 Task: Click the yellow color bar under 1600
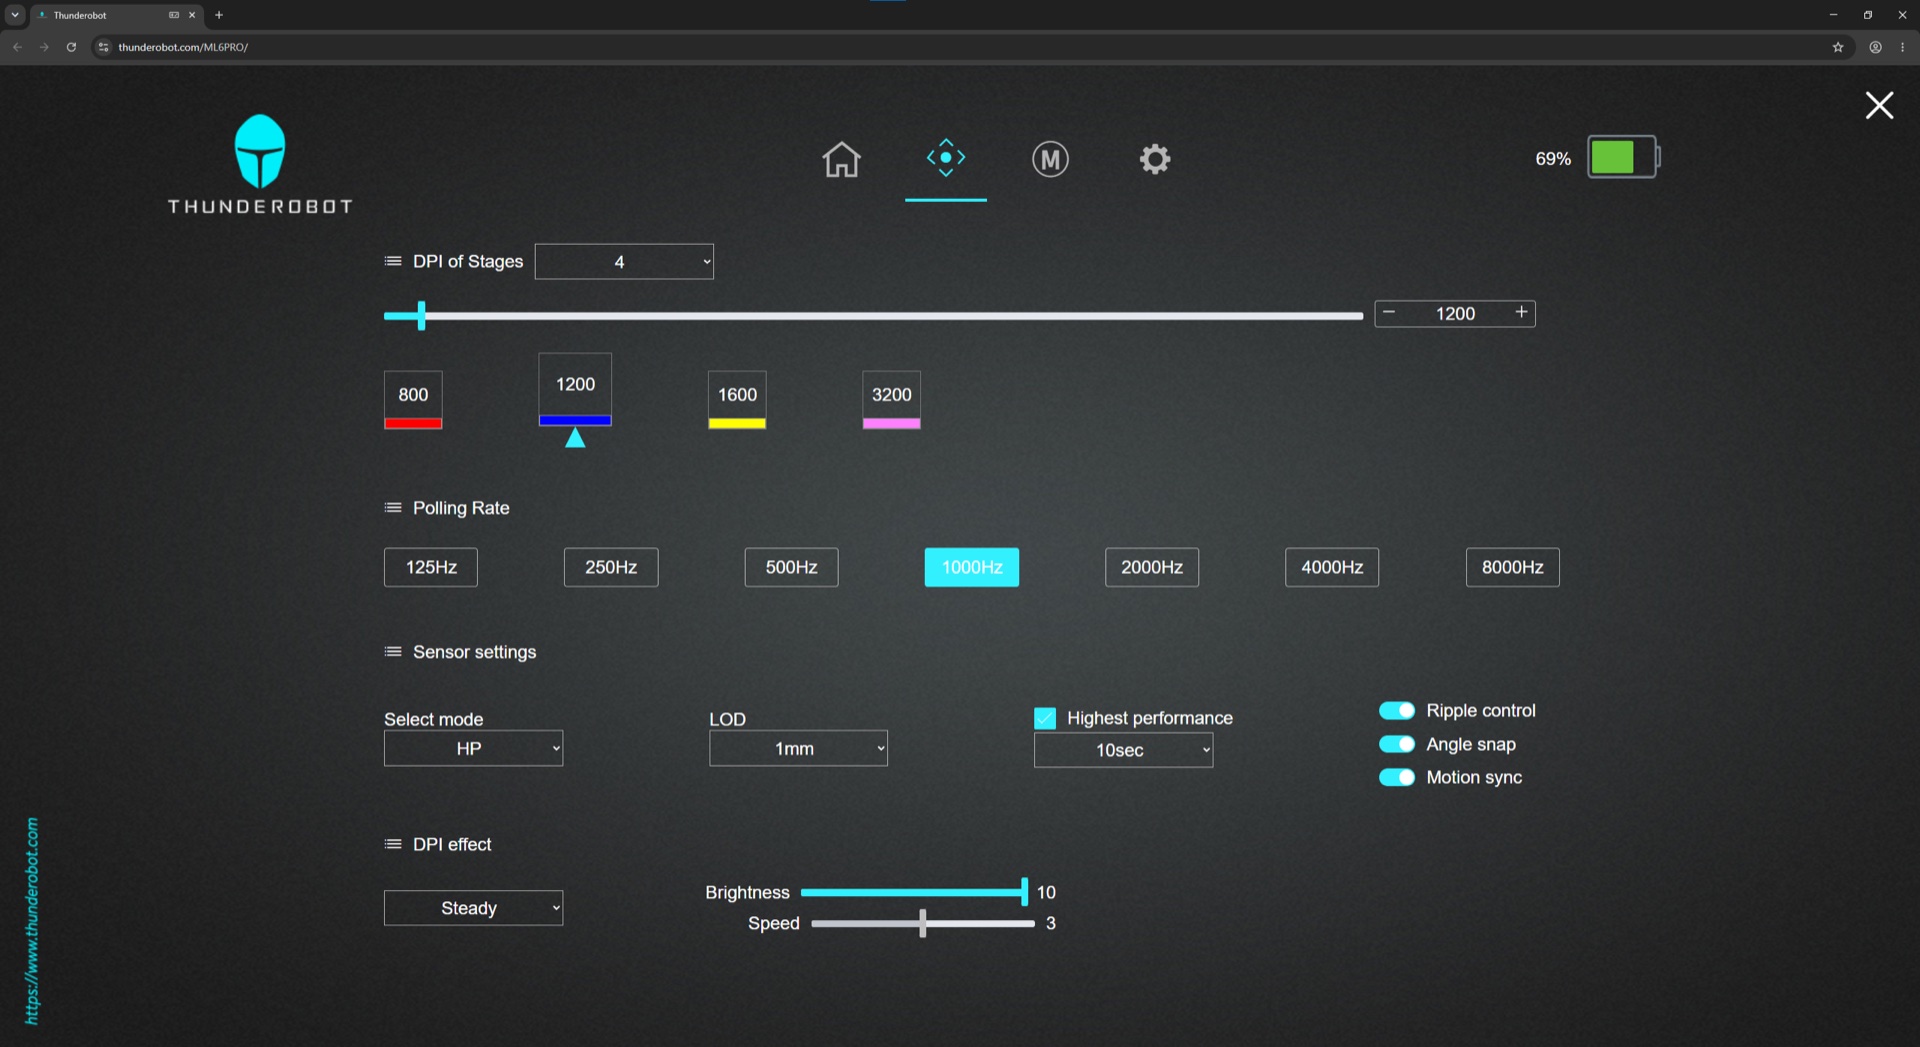(x=737, y=424)
